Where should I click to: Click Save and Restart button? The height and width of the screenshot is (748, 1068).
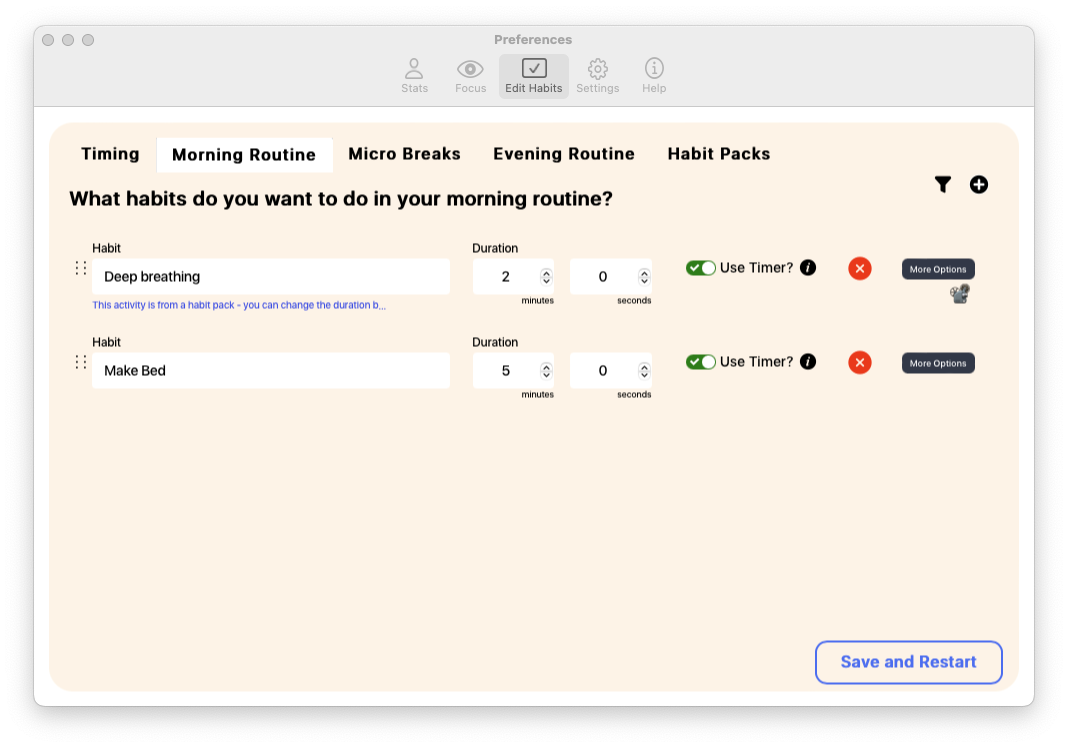tap(909, 662)
